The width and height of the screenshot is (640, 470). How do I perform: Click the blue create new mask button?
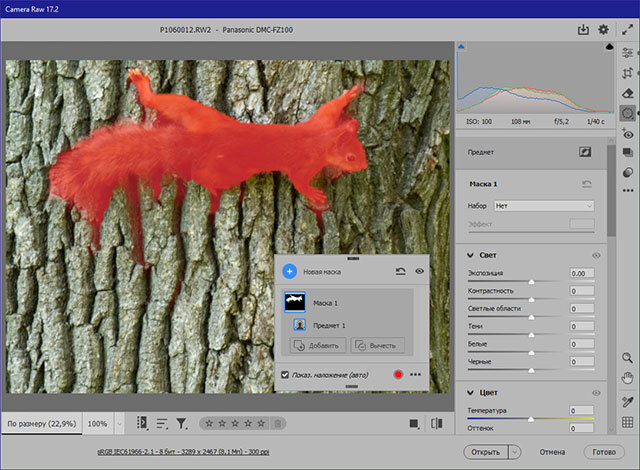tap(289, 271)
